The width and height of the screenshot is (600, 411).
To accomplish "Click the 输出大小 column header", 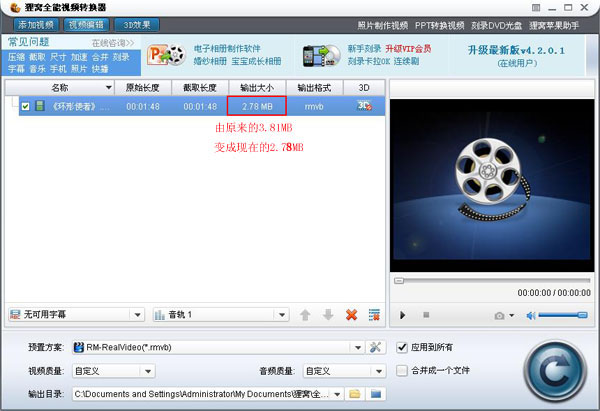I will [257, 88].
